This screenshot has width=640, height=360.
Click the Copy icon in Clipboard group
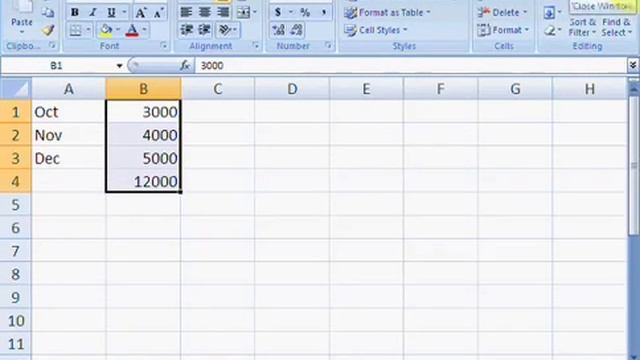[48, 12]
